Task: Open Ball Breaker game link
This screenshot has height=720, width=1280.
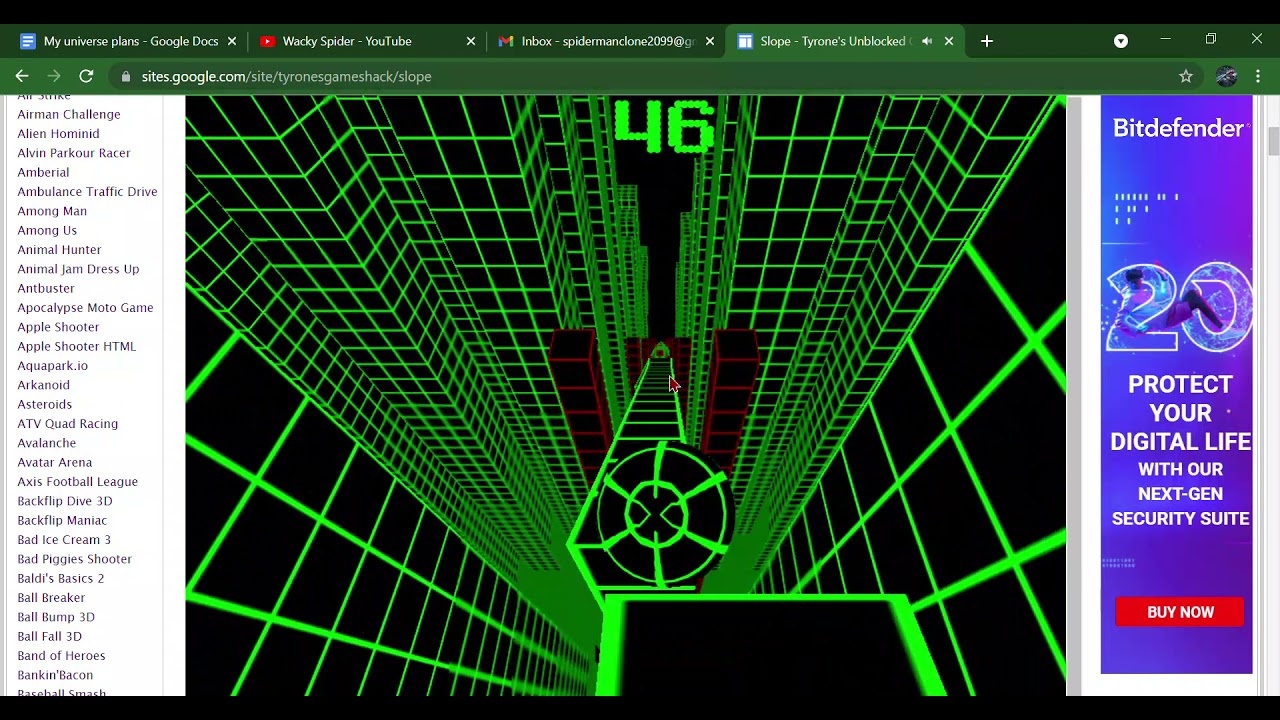Action: point(51,598)
